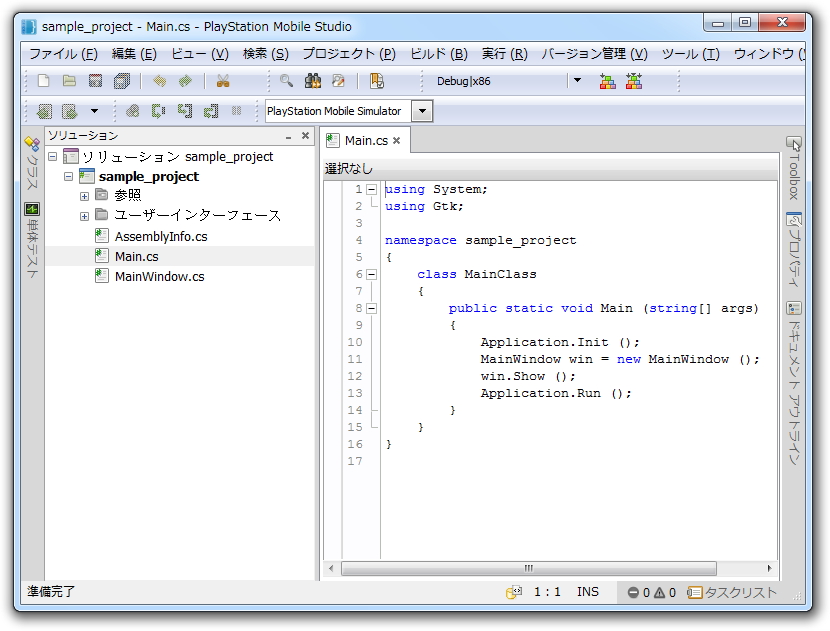The height and width of the screenshot is (631, 830).
Task: Open the ビュー (V) menu
Action: click(200, 54)
